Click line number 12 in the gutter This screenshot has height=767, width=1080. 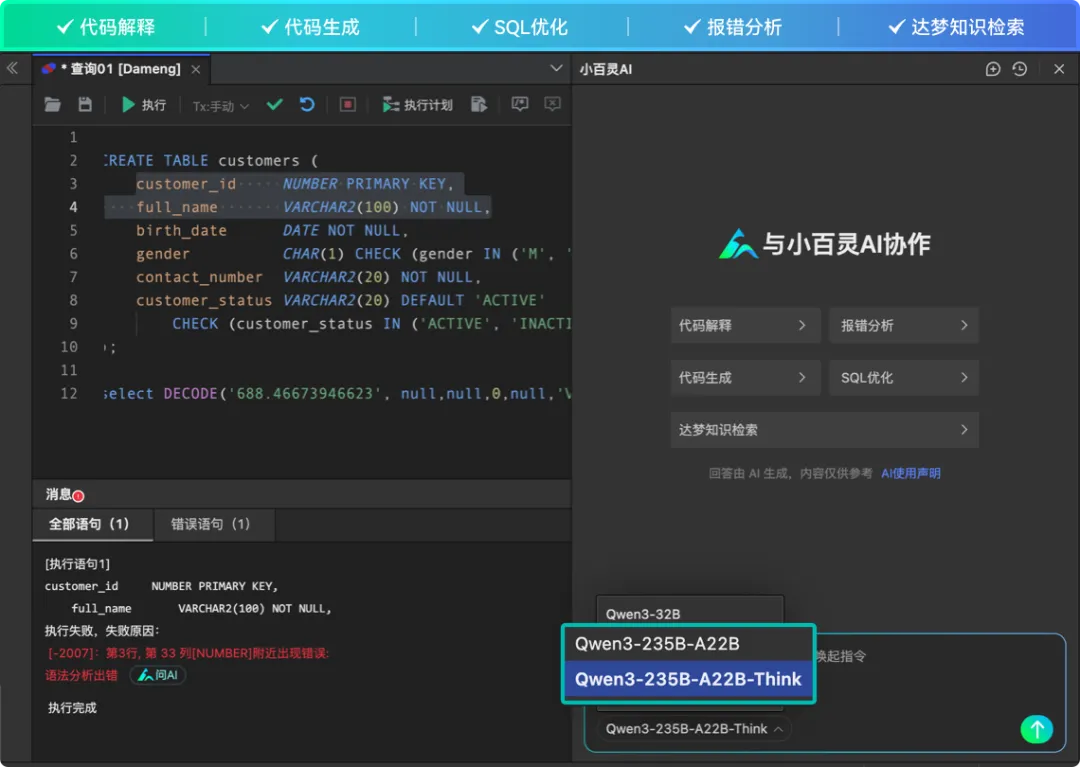click(x=69, y=393)
